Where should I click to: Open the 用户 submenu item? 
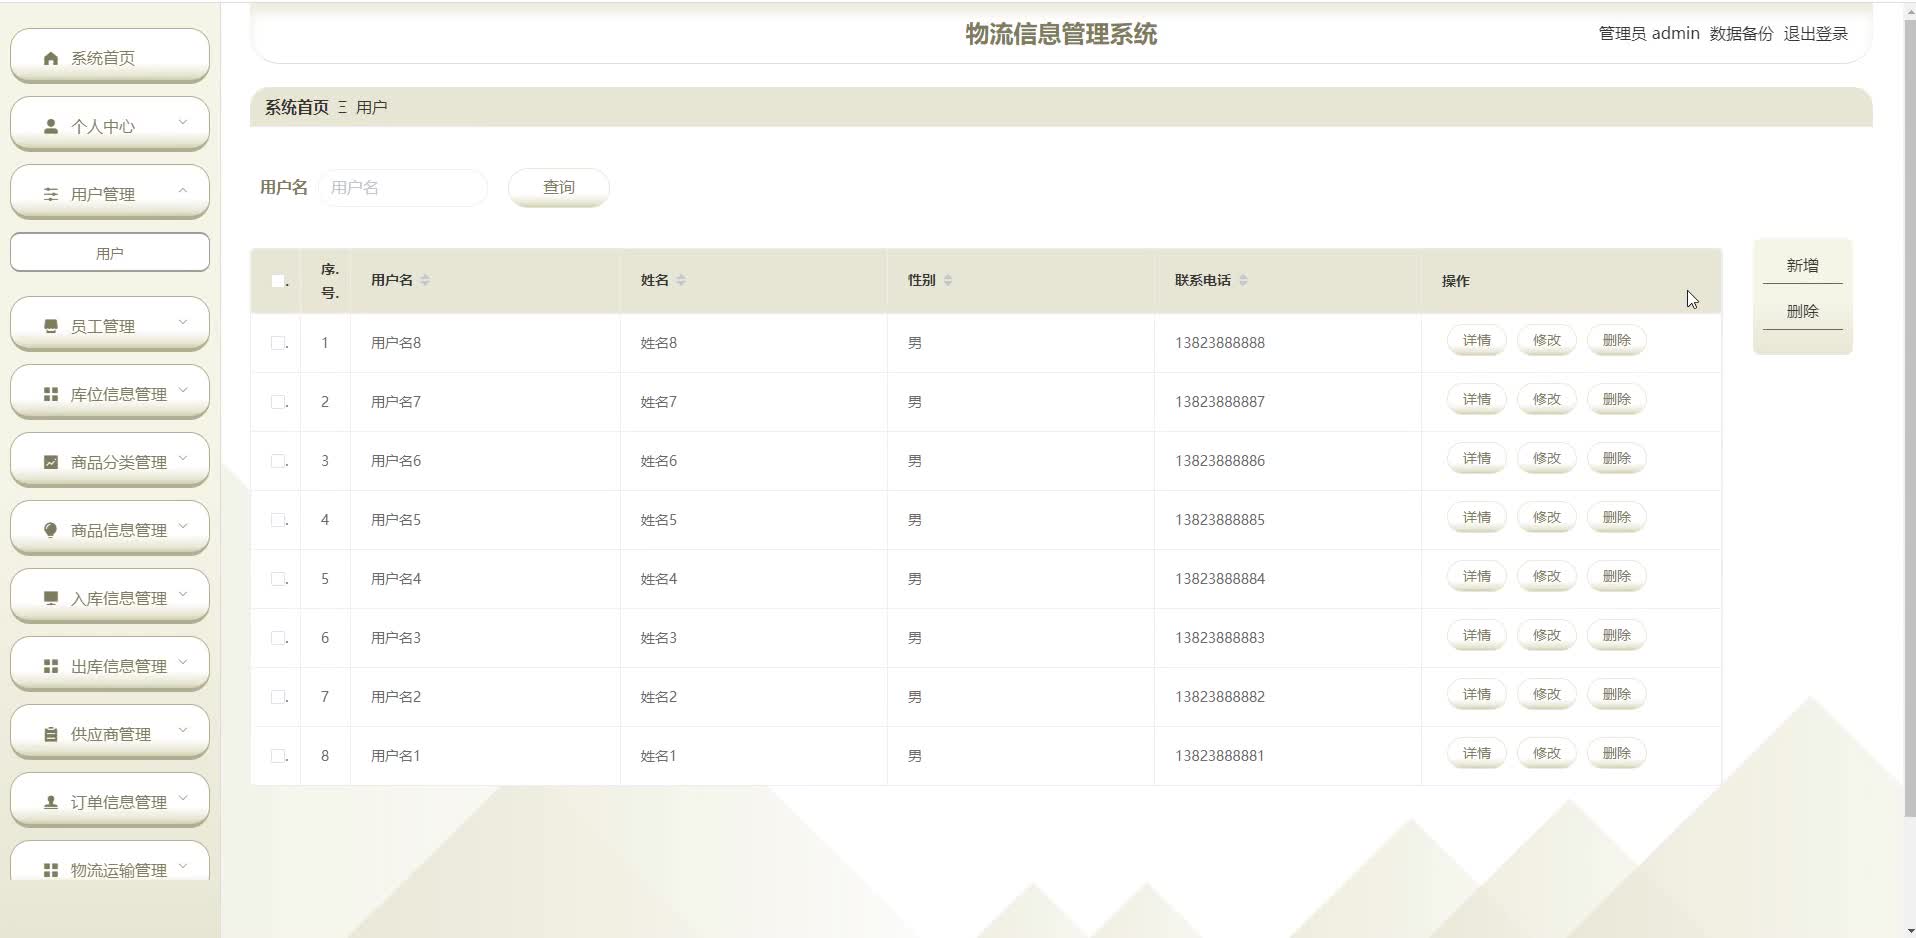point(110,253)
